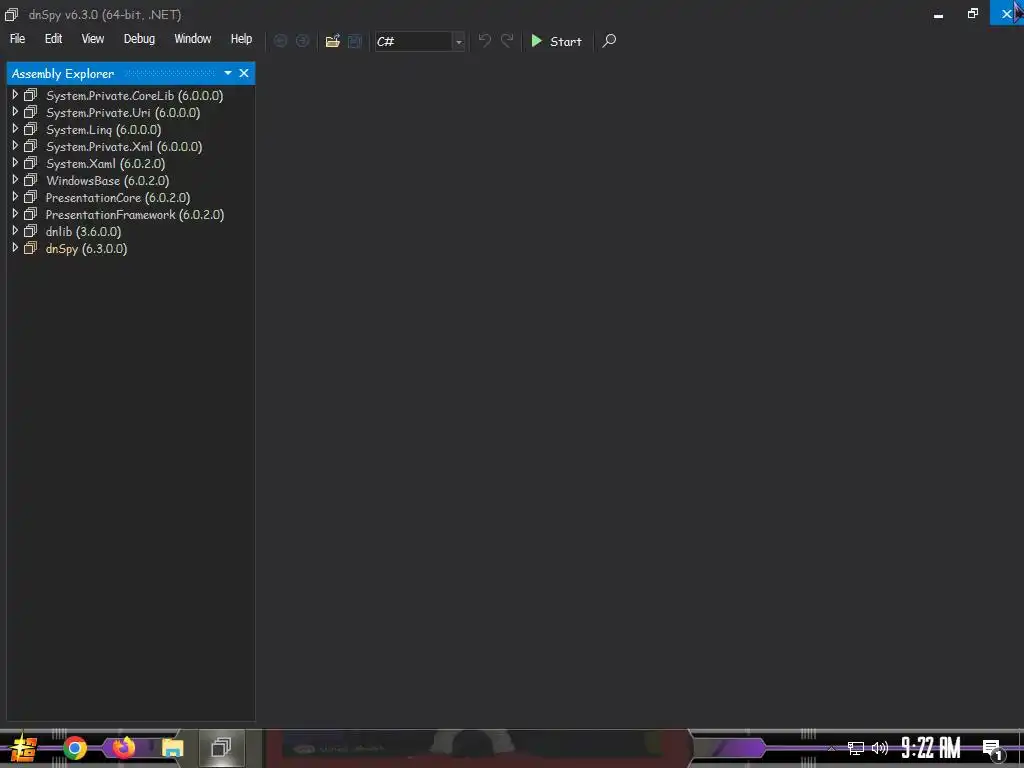This screenshot has height=768, width=1024.
Task: Click the Search magnifier icon
Action: coord(609,41)
